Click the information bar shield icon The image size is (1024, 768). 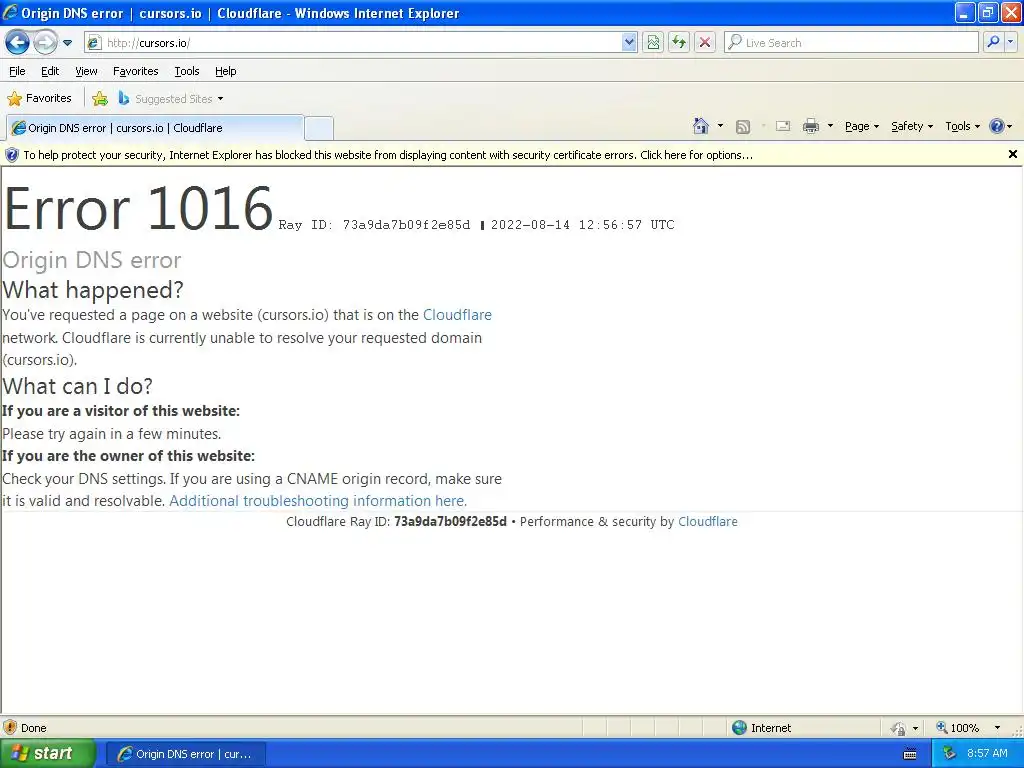12,155
